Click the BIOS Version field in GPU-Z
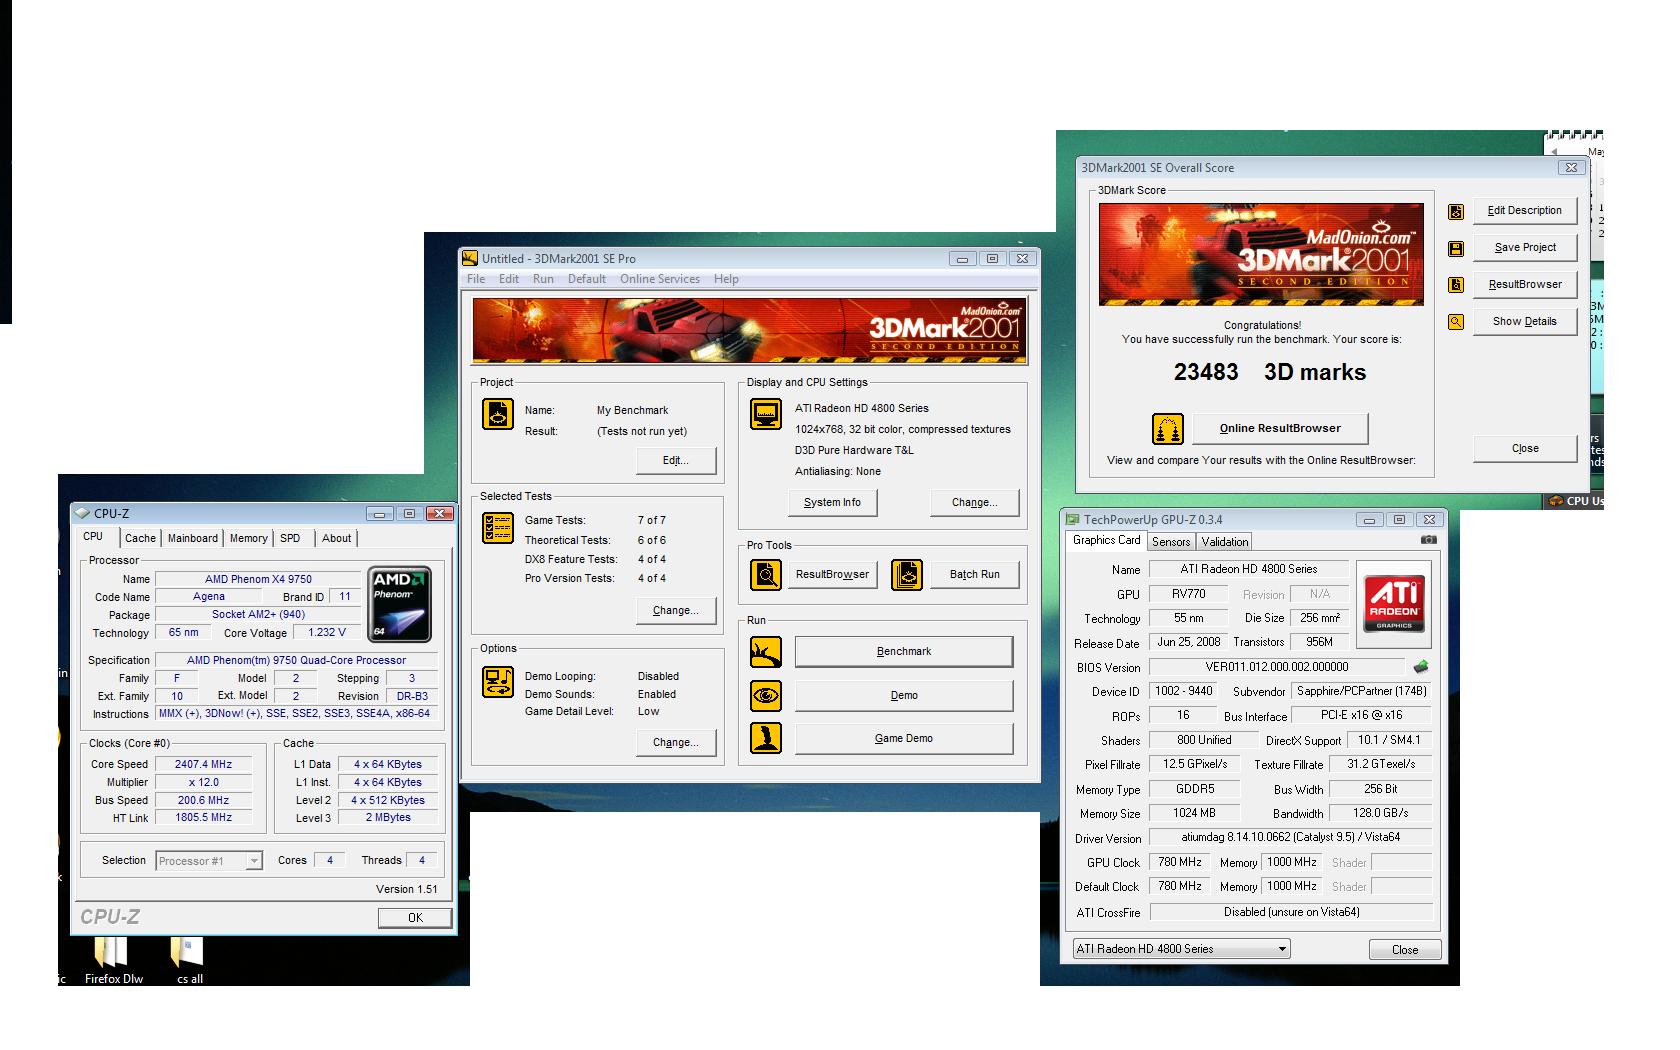1680x1050 pixels. pos(1277,667)
